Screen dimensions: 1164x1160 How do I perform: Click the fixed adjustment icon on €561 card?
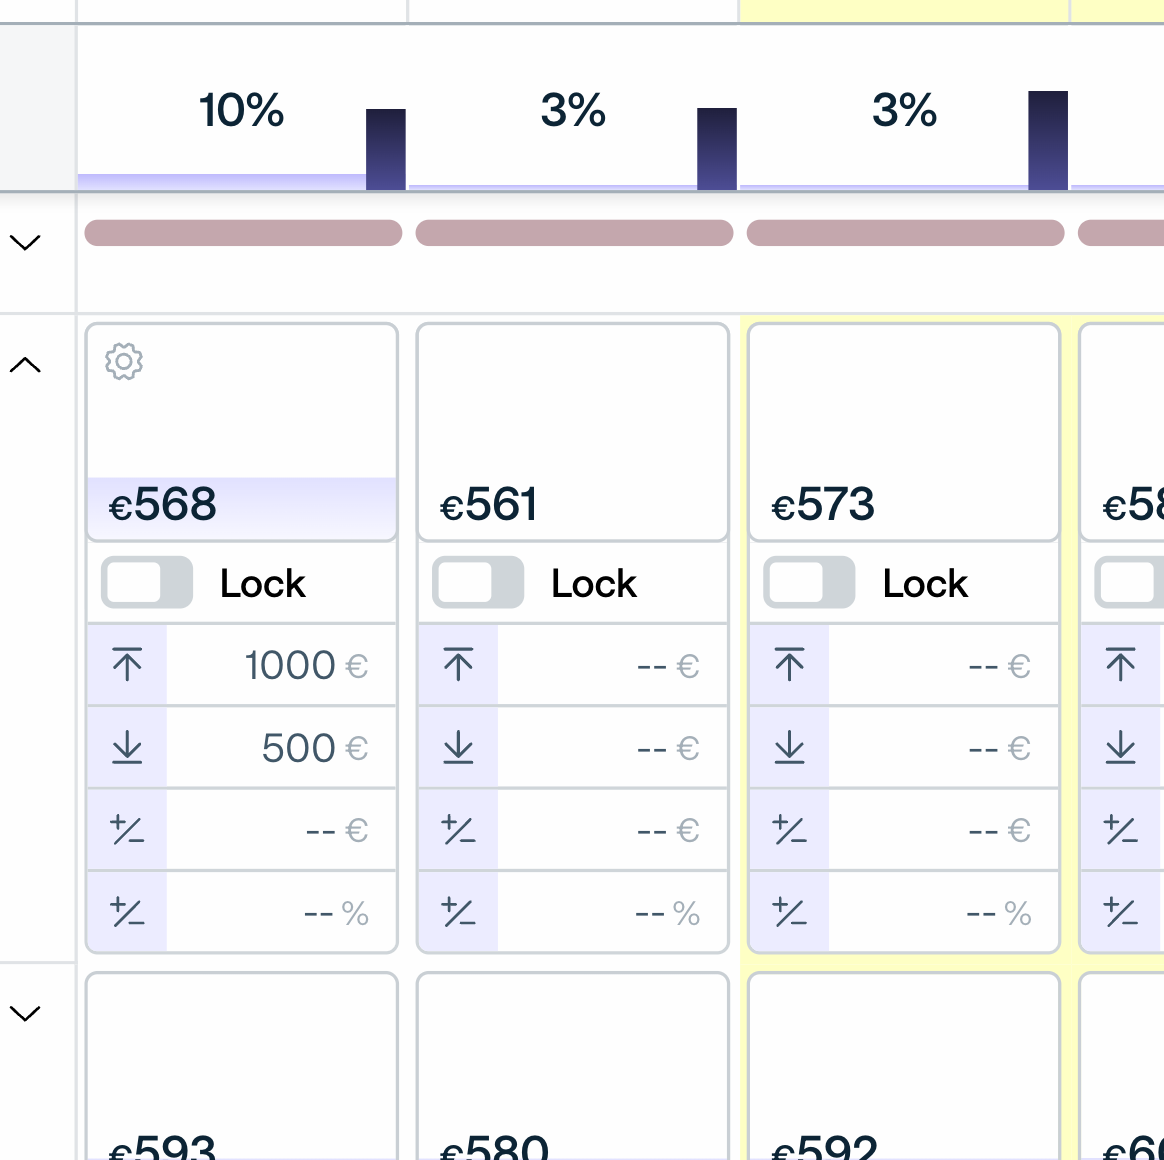pyautogui.click(x=458, y=829)
